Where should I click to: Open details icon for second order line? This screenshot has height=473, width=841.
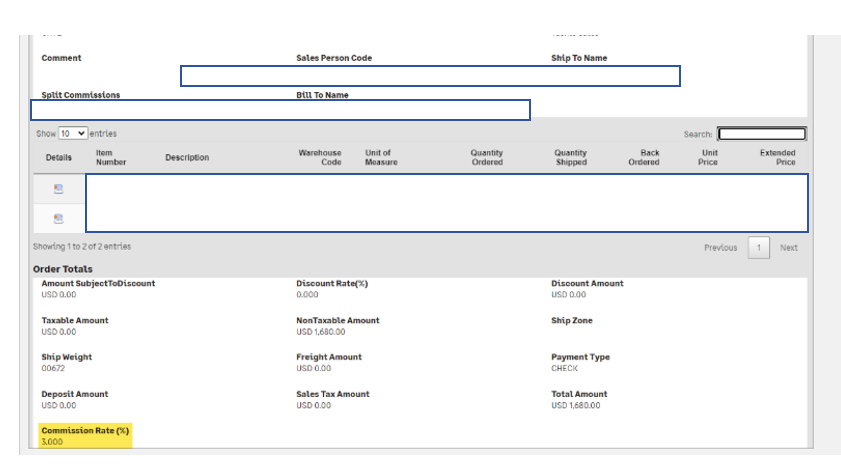click(58, 218)
